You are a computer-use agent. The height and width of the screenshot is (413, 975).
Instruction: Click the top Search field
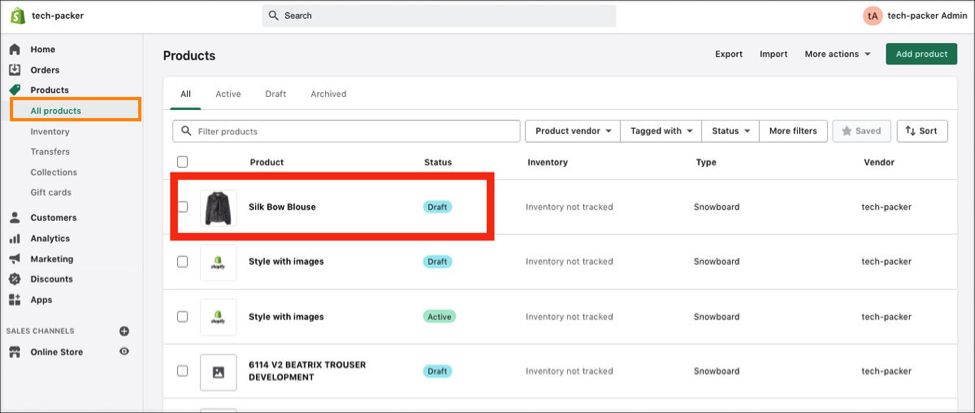click(x=439, y=16)
